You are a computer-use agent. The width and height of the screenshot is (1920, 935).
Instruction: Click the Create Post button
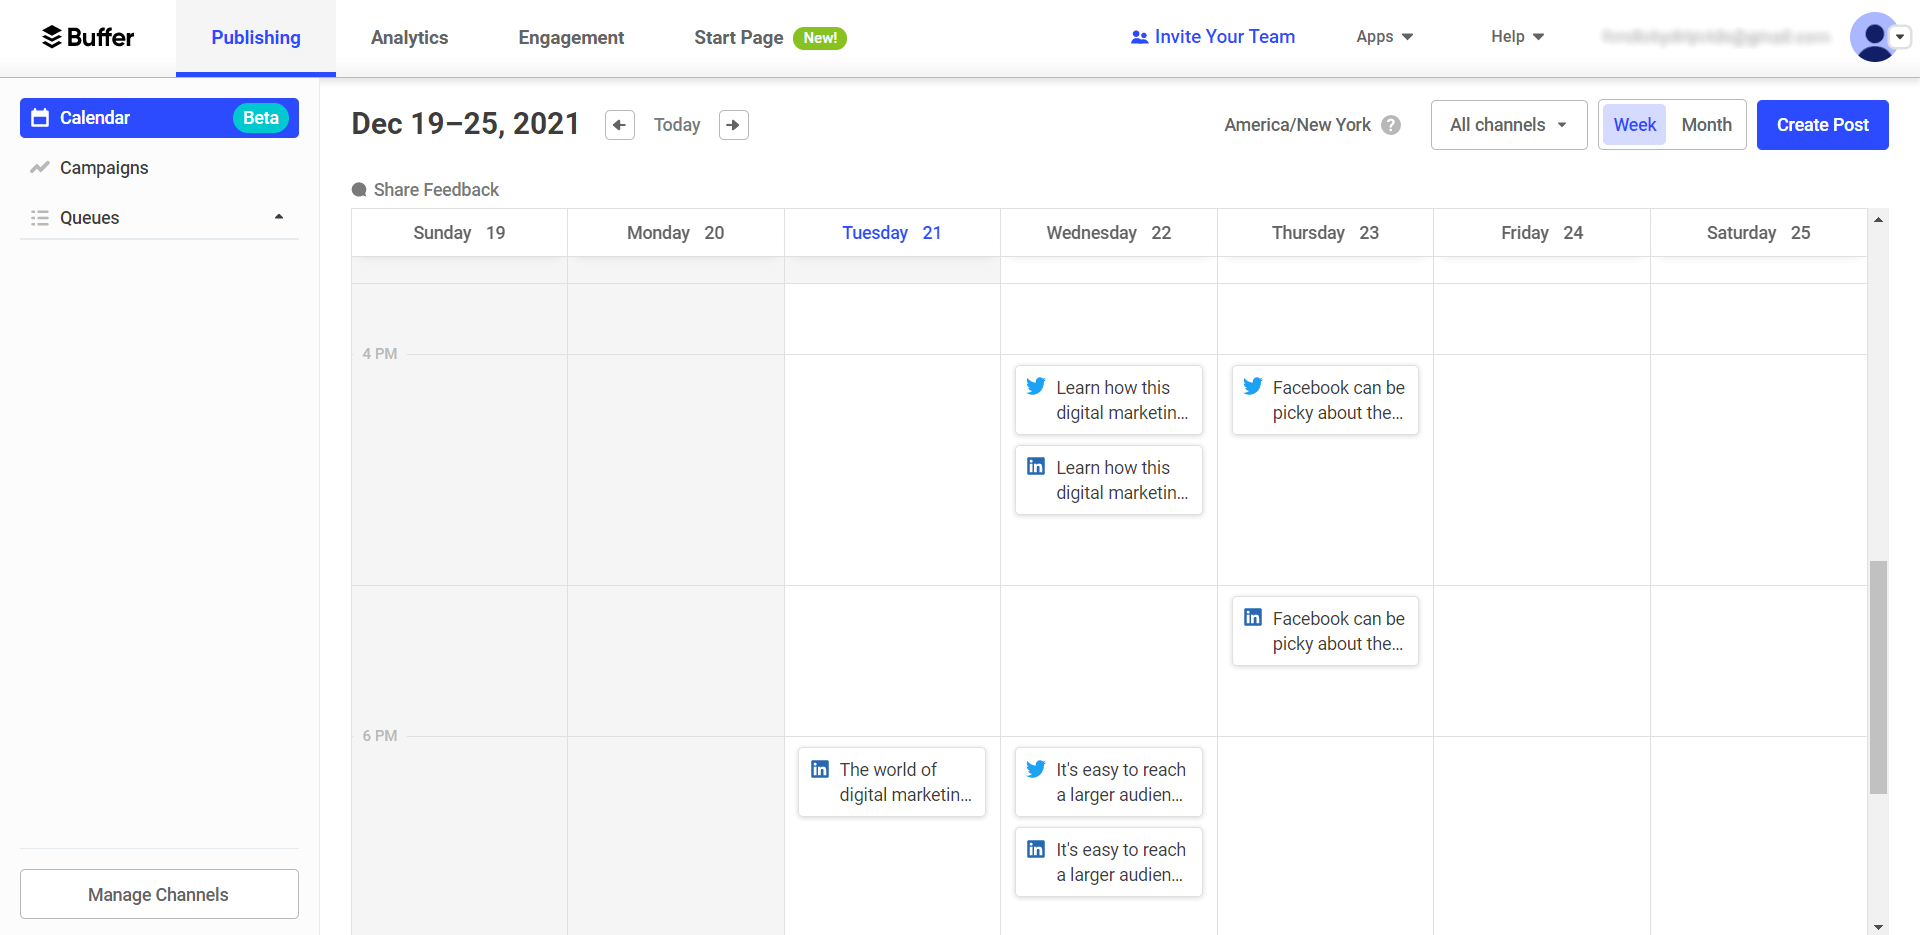coord(1822,125)
